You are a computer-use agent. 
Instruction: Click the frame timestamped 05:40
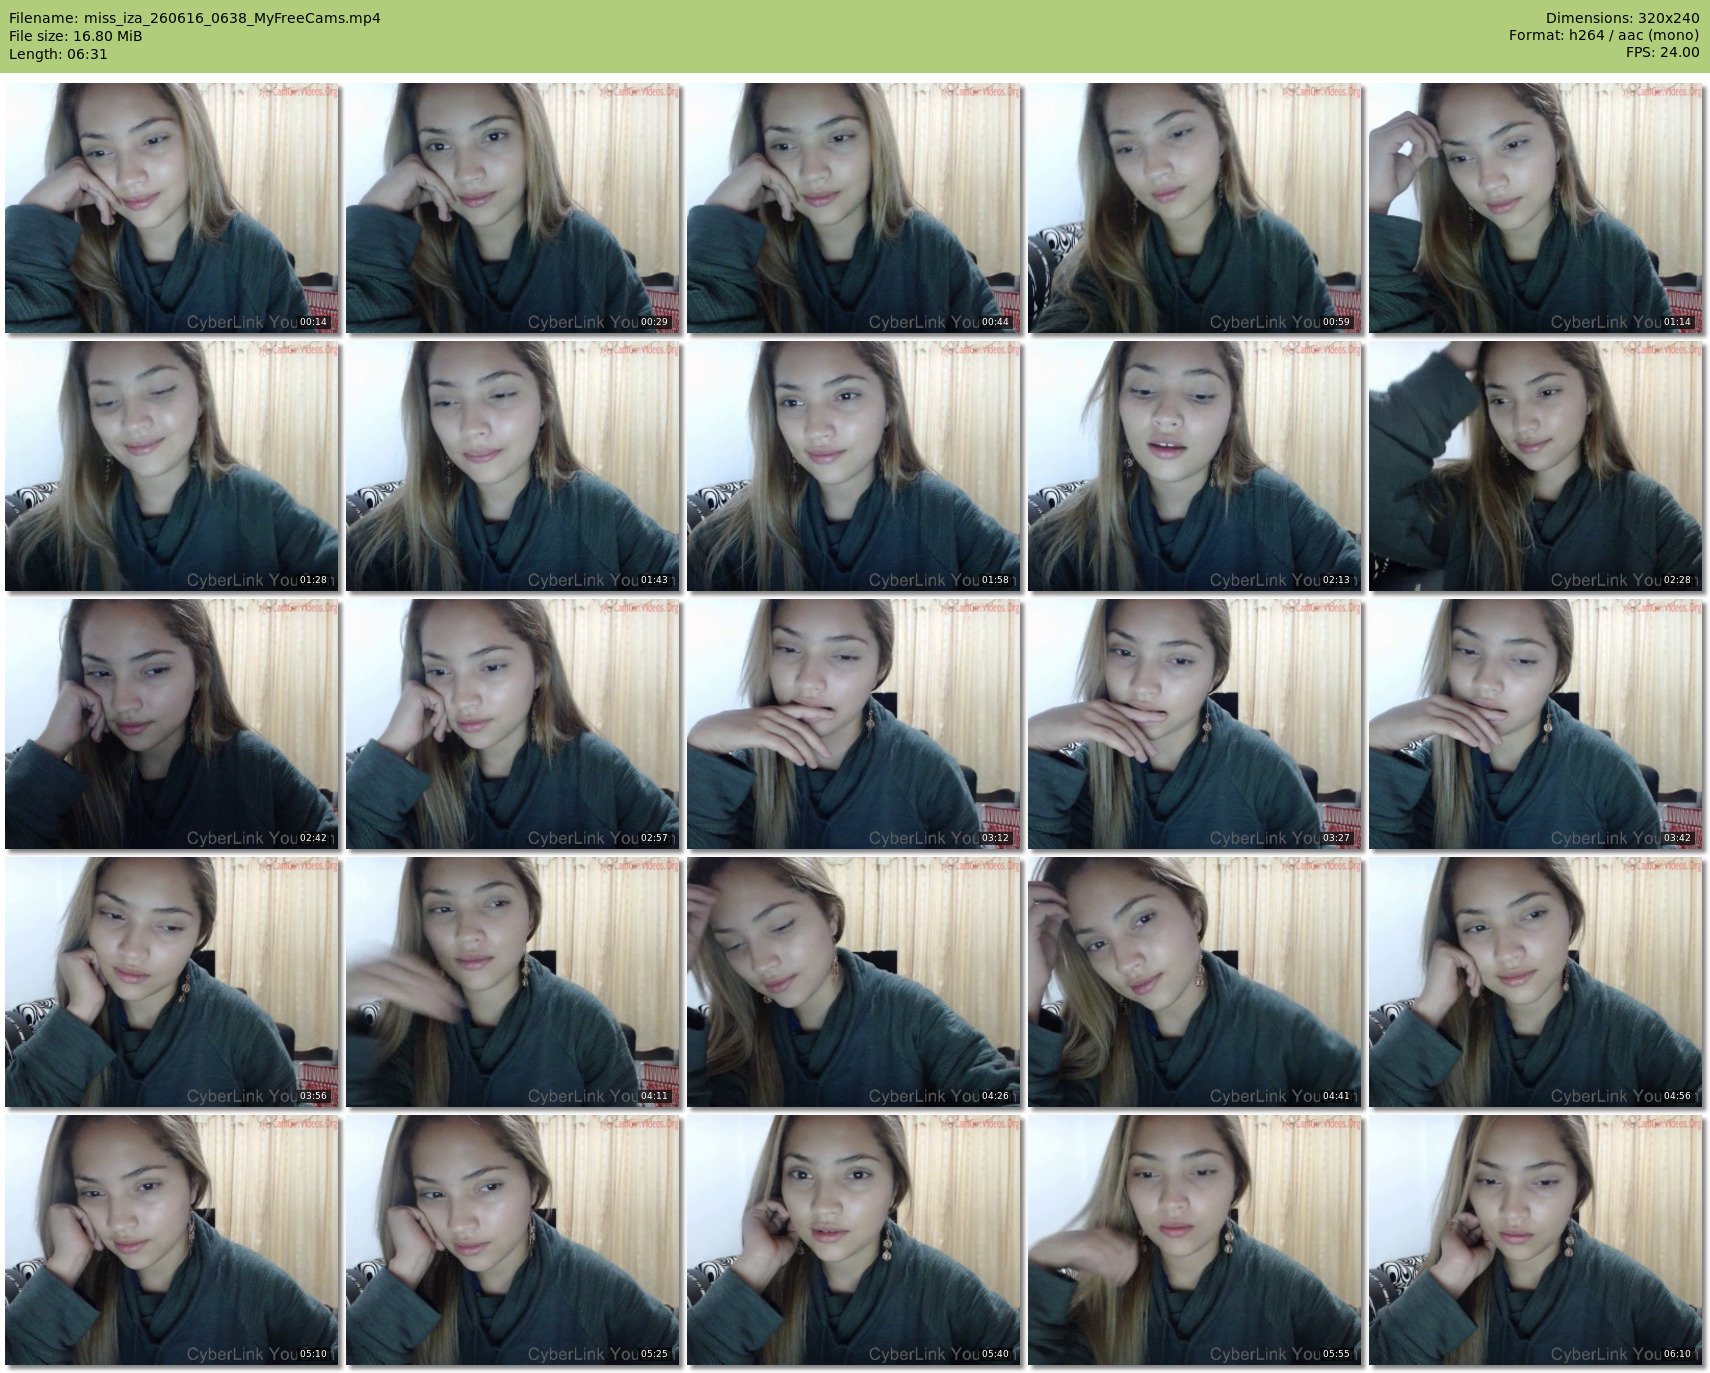pyautogui.click(x=854, y=1240)
